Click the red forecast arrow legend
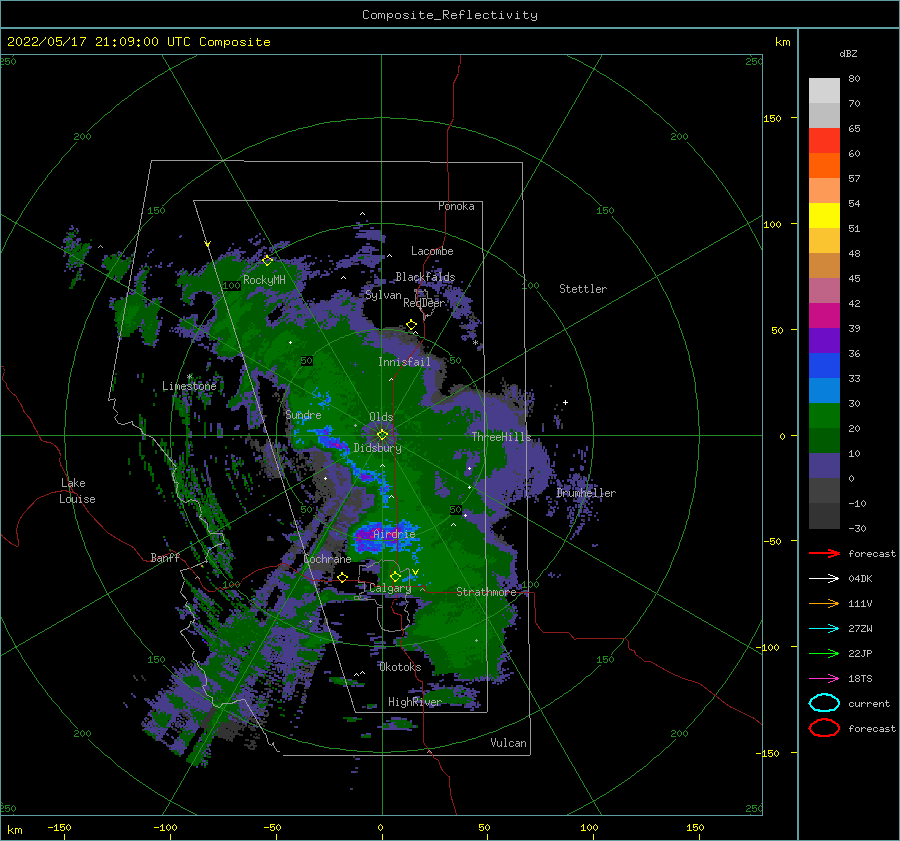This screenshot has width=900, height=841. tap(824, 553)
